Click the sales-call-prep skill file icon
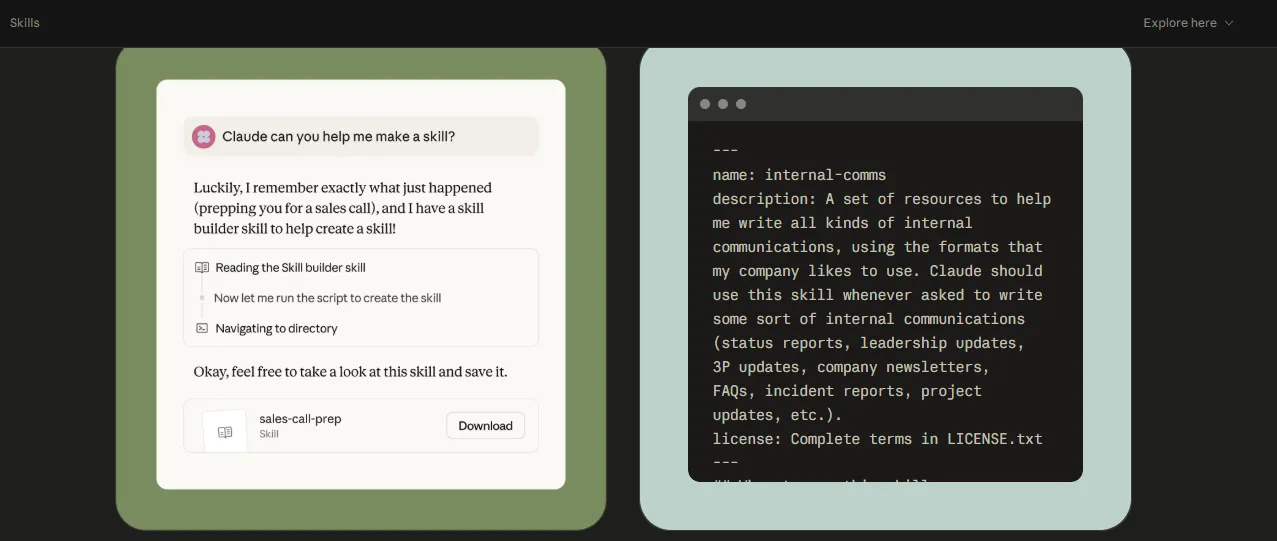The height and width of the screenshot is (541, 1277). [225, 432]
